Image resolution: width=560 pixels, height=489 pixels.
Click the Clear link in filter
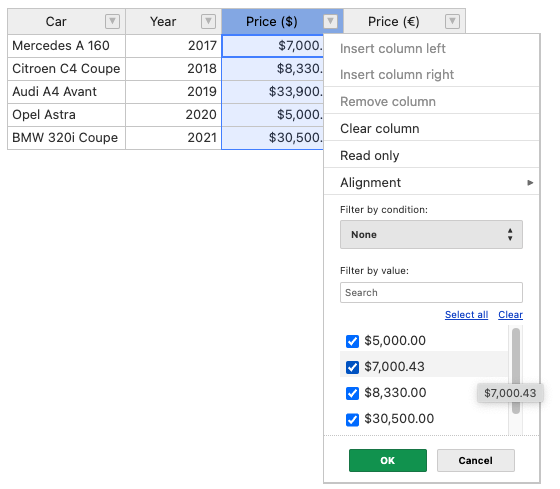(510, 315)
